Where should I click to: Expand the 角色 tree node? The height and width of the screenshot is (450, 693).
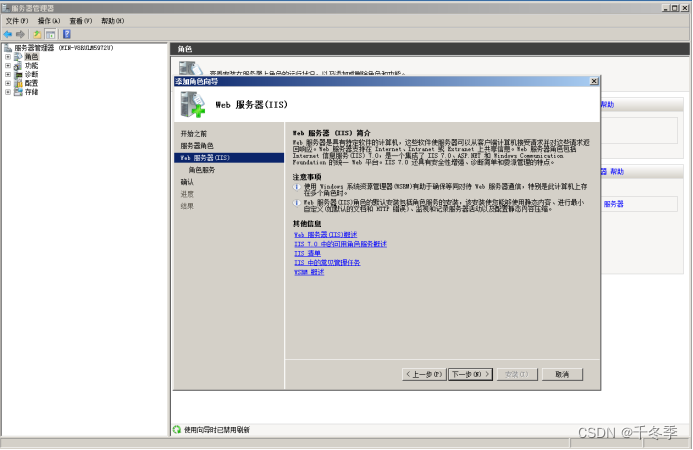coord(8,57)
